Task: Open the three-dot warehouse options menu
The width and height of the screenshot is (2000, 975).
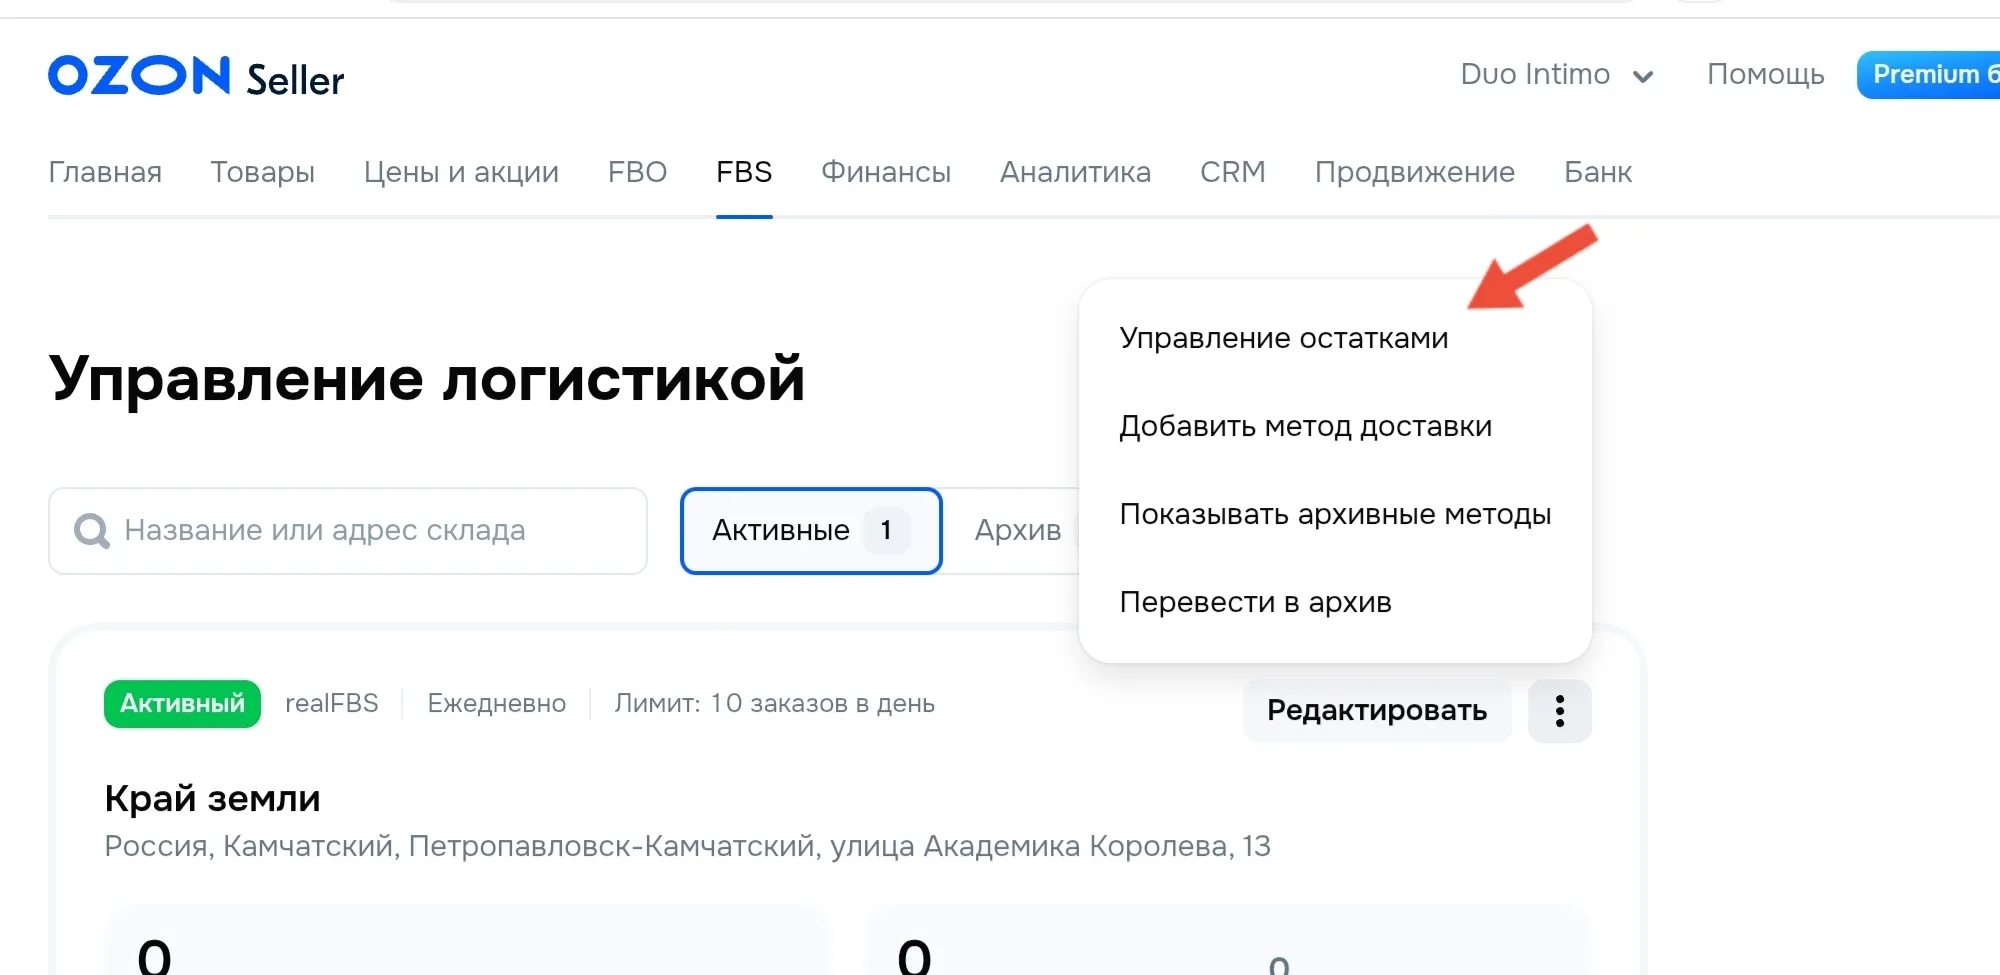Action: [1559, 711]
